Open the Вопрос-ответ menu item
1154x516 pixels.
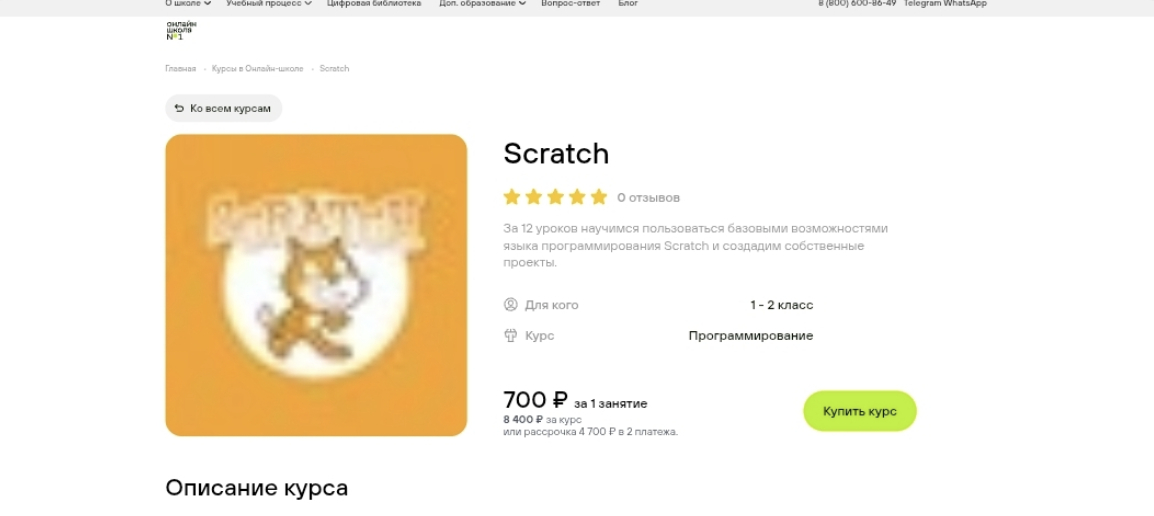click(x=570, y=4)
